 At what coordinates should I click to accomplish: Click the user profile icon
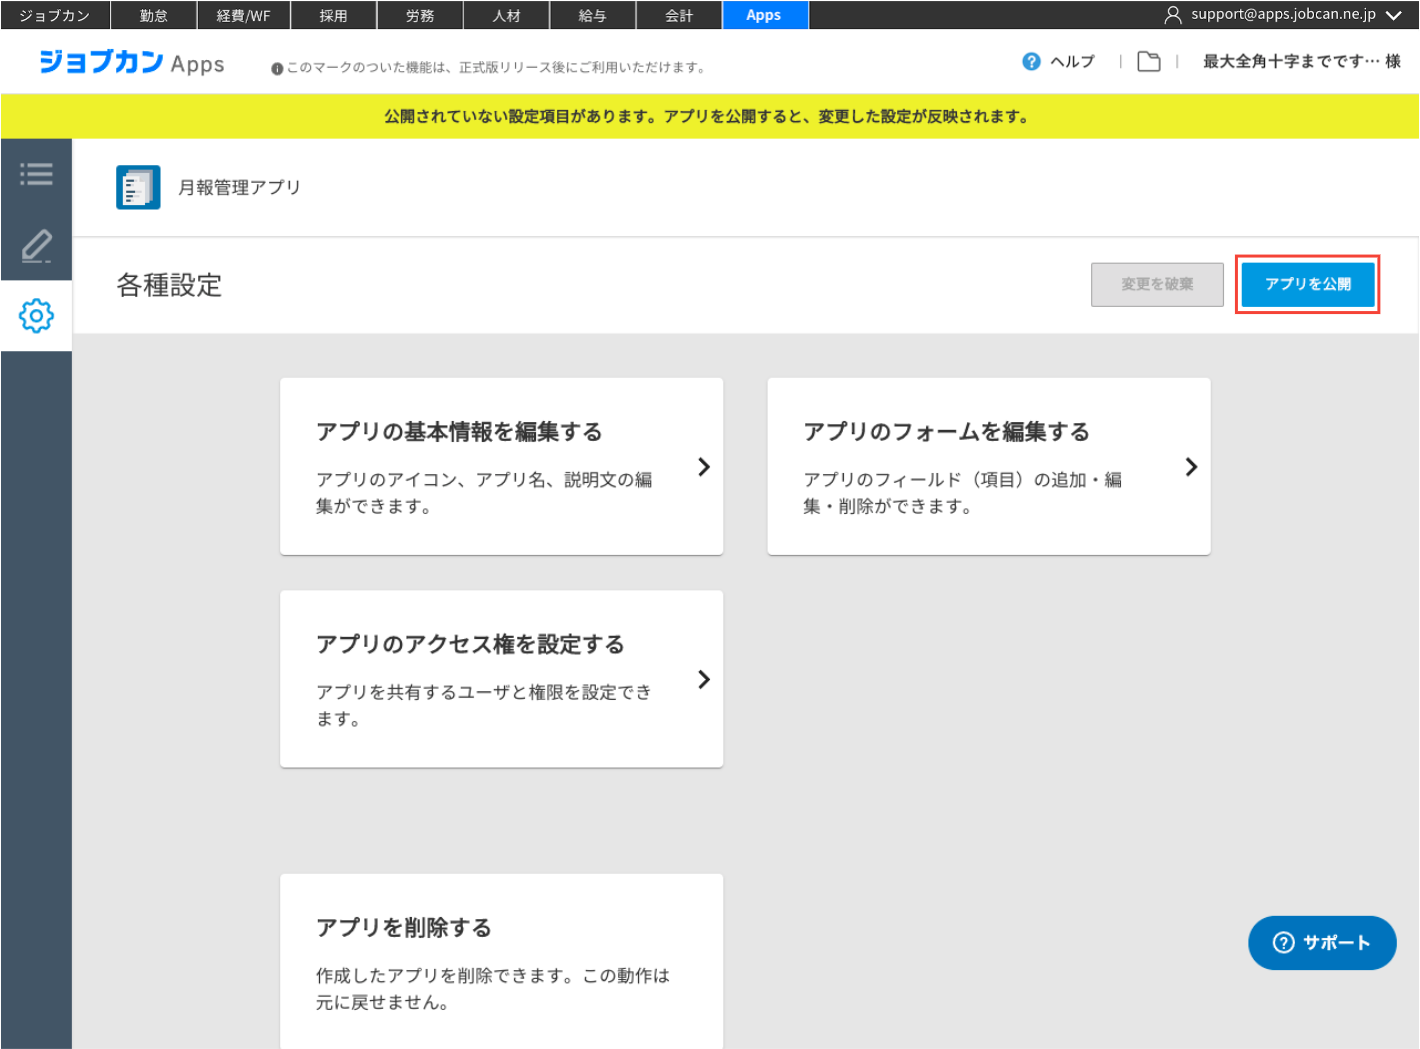click(1173, 15)
